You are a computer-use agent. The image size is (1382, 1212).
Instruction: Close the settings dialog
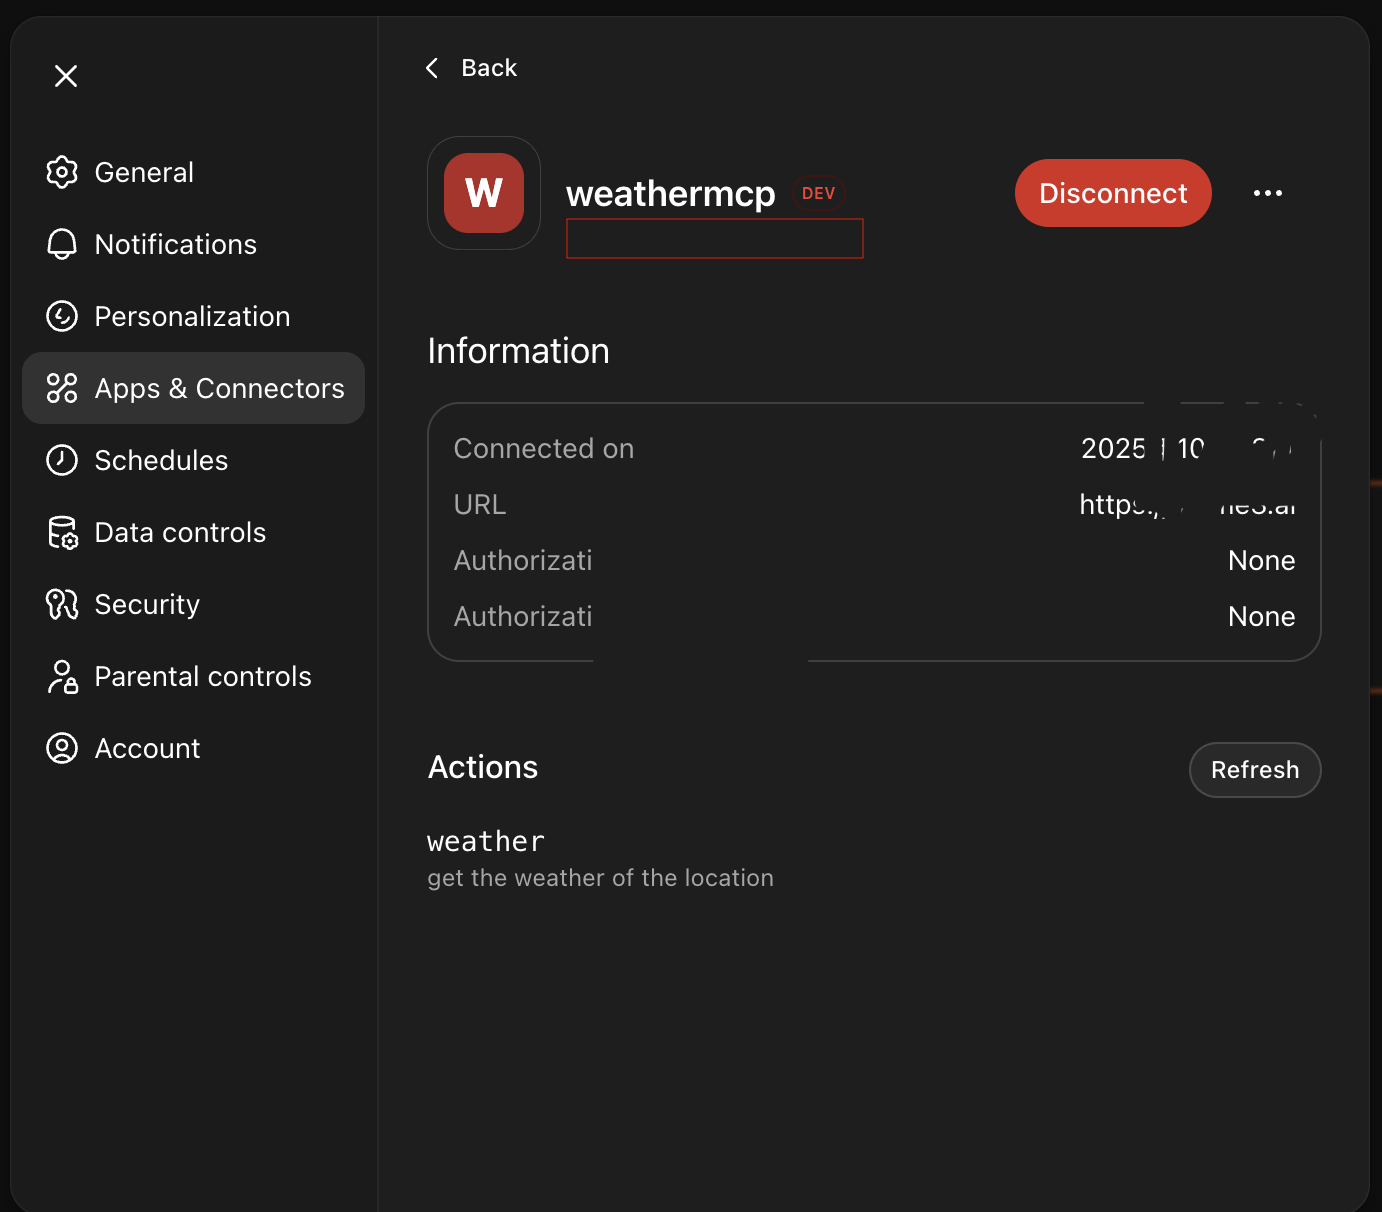pyautogui.click(x=66, y=76)
